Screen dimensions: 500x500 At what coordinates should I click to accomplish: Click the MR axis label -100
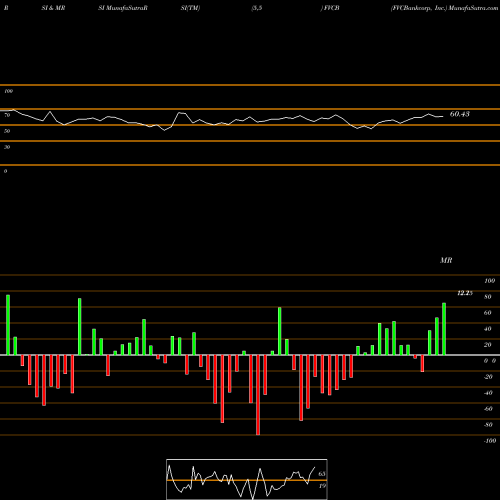490,441
